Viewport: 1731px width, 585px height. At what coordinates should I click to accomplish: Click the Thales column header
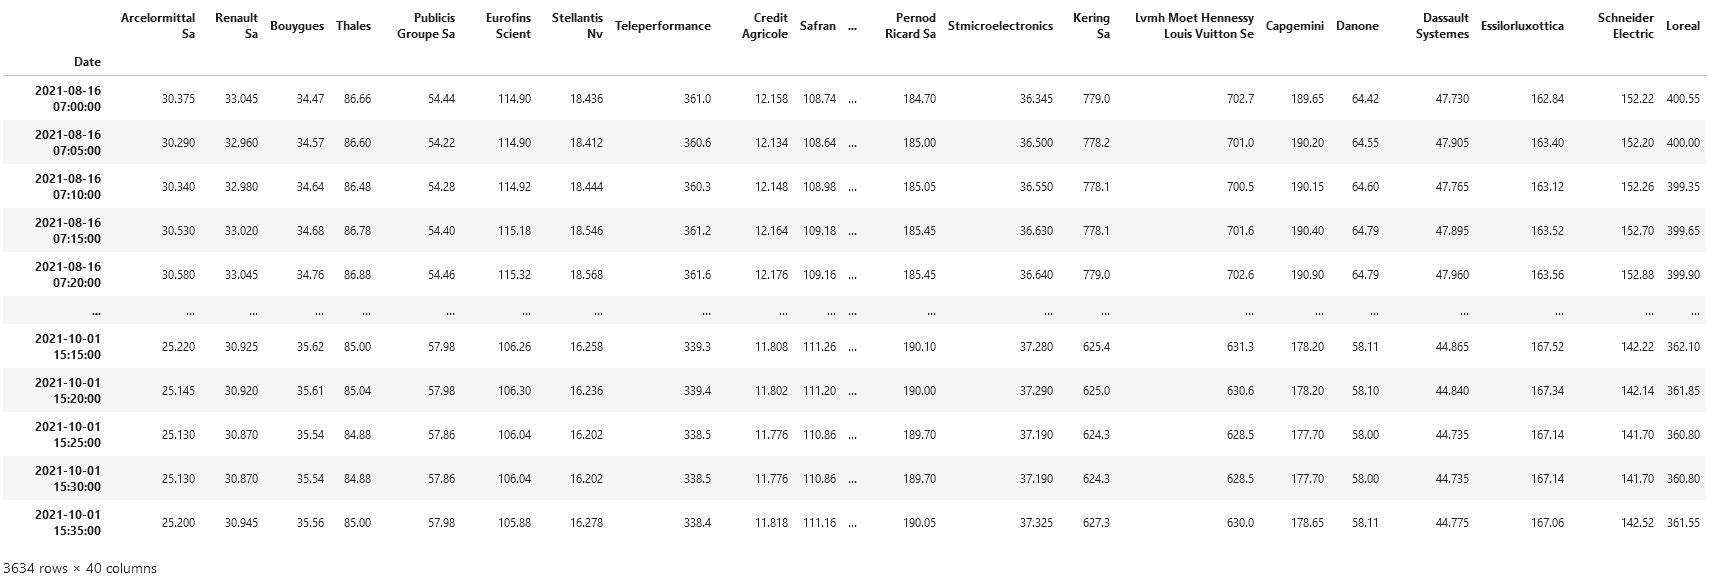pyautogui.click(x=353, y=26)
